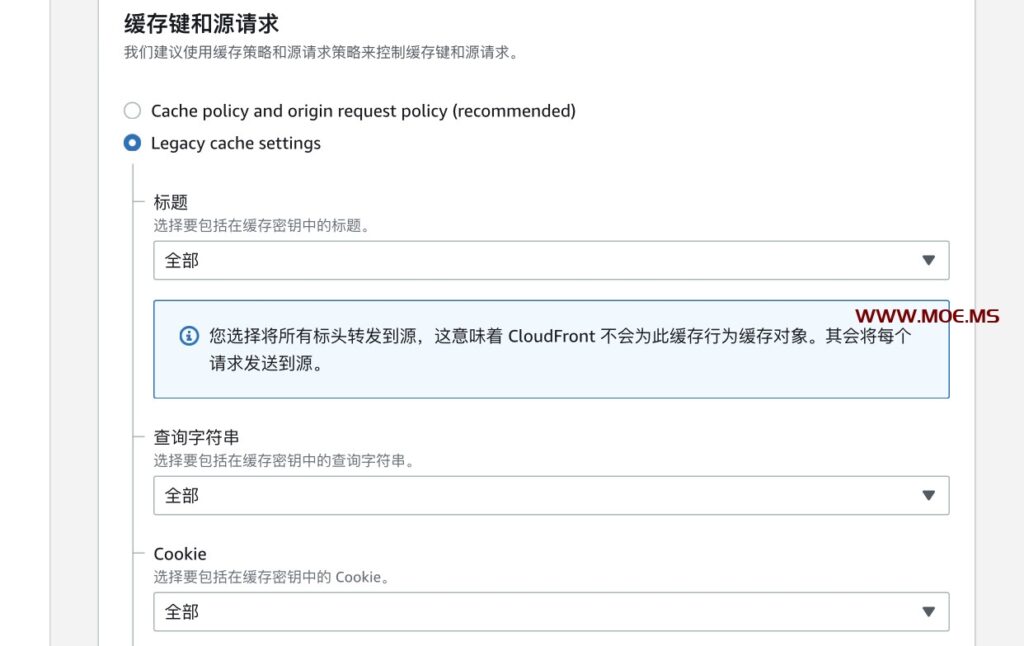Select the Legacy cache settings radio button
This screenshot has height=646, width=1024.
coord(132,143)
